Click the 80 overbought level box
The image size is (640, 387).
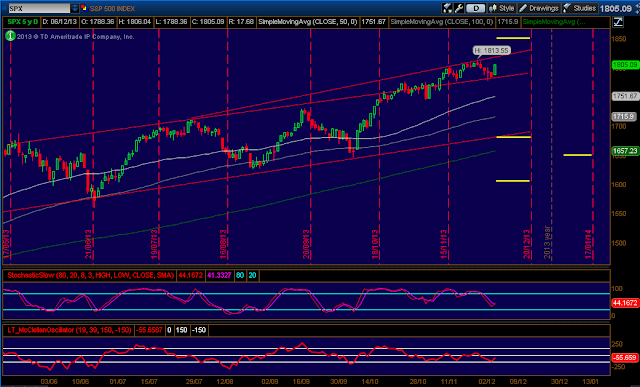240,276
